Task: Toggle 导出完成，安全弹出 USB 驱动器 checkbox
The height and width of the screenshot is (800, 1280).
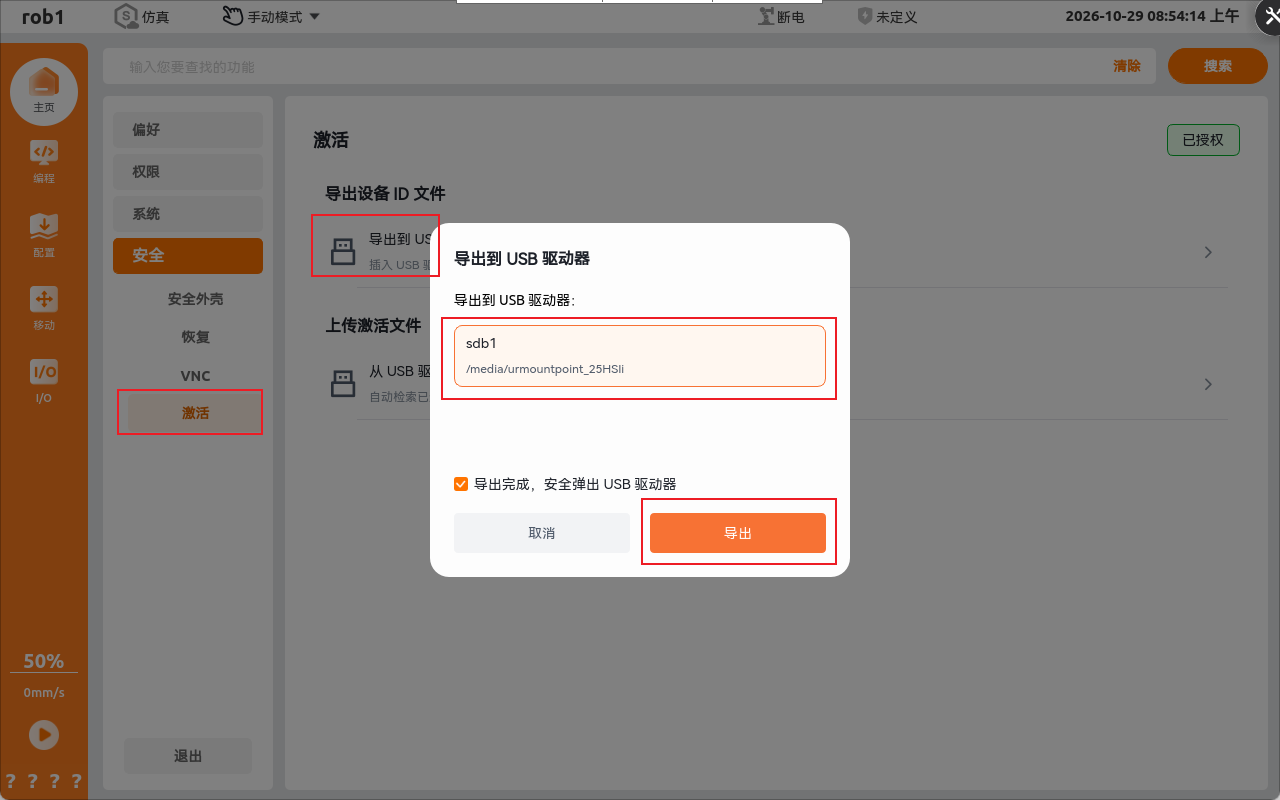Action: tap(461, 484)
